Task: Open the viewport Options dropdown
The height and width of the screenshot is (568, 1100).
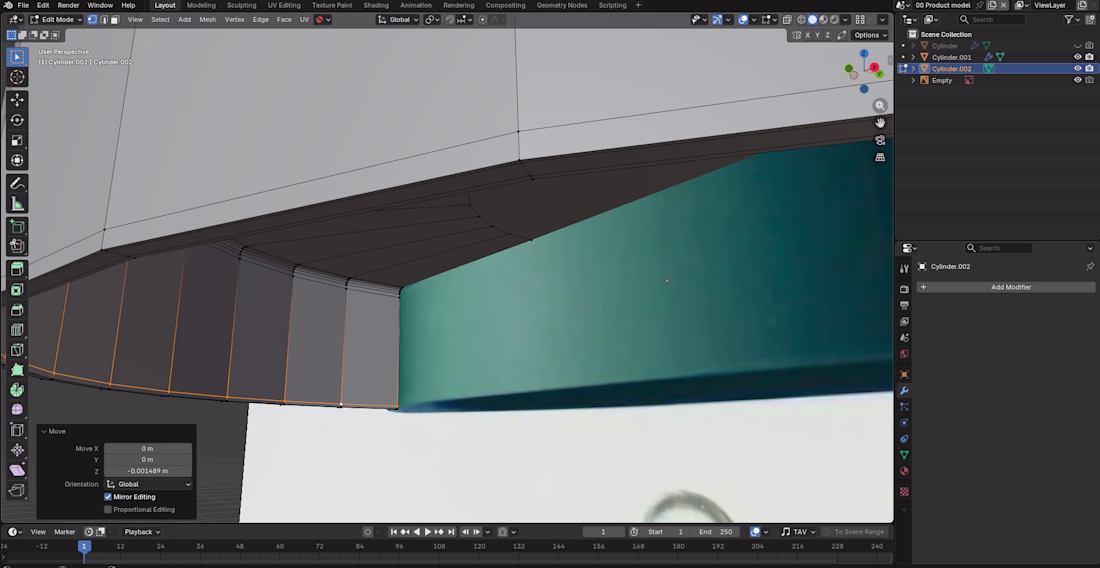Action: [x=870, y=35]
